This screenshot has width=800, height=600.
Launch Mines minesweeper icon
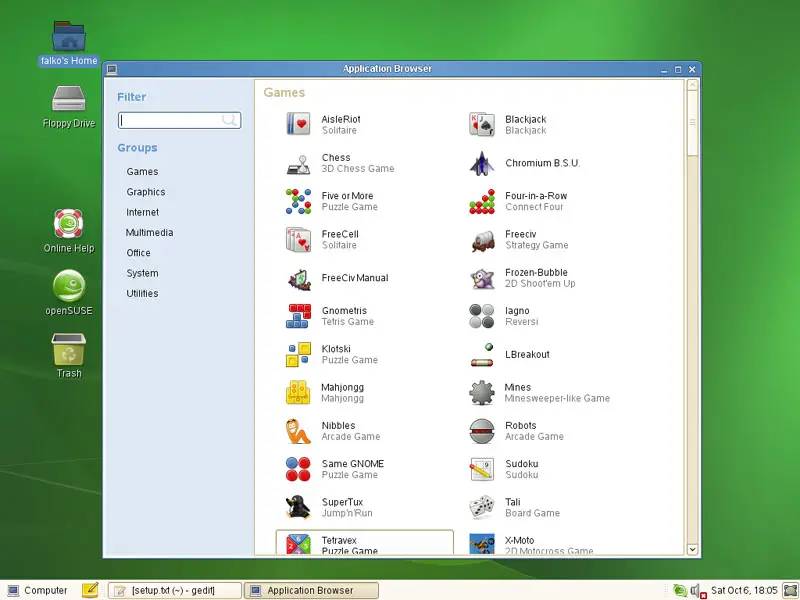pos(482,392)
